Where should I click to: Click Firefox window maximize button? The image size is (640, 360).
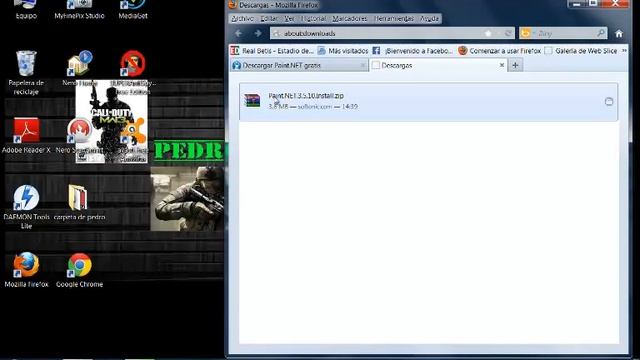593,4
